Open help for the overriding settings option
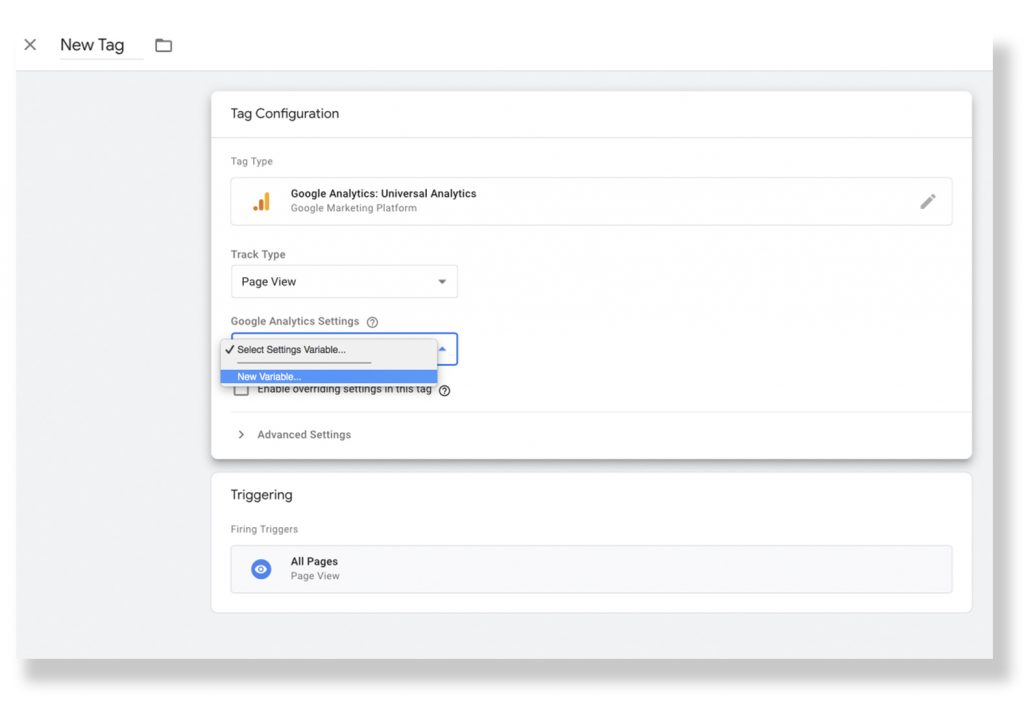The width and height of the screenshot is (1024, 714). tap(444, 391)
